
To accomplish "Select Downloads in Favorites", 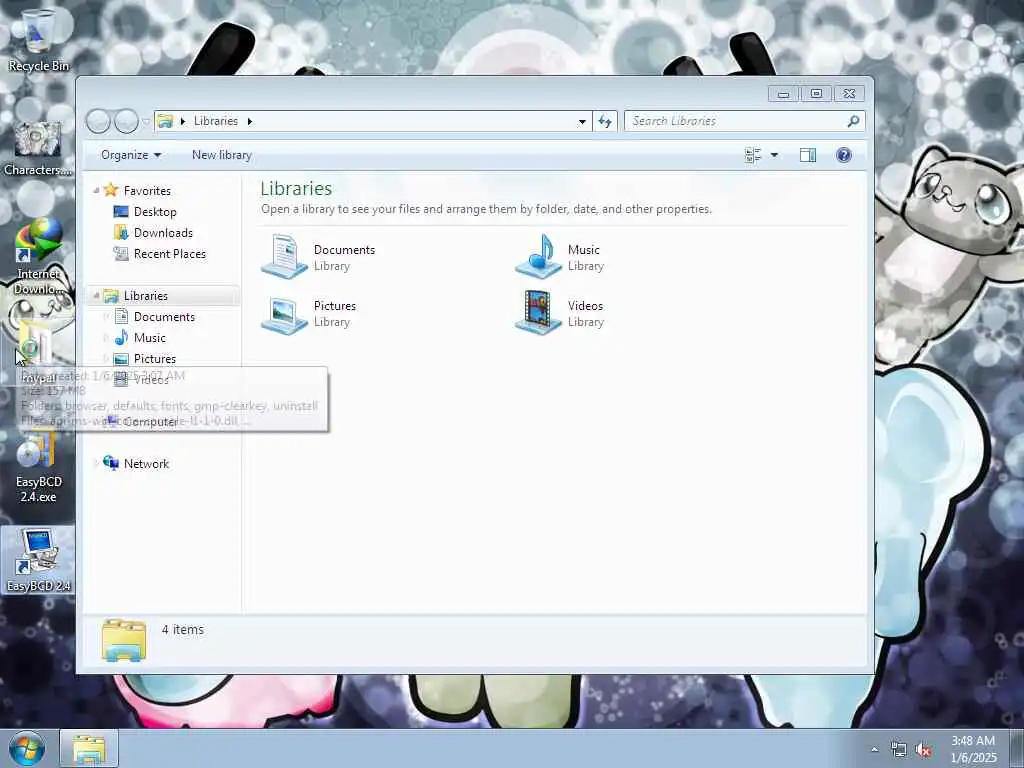I will 163,232.
